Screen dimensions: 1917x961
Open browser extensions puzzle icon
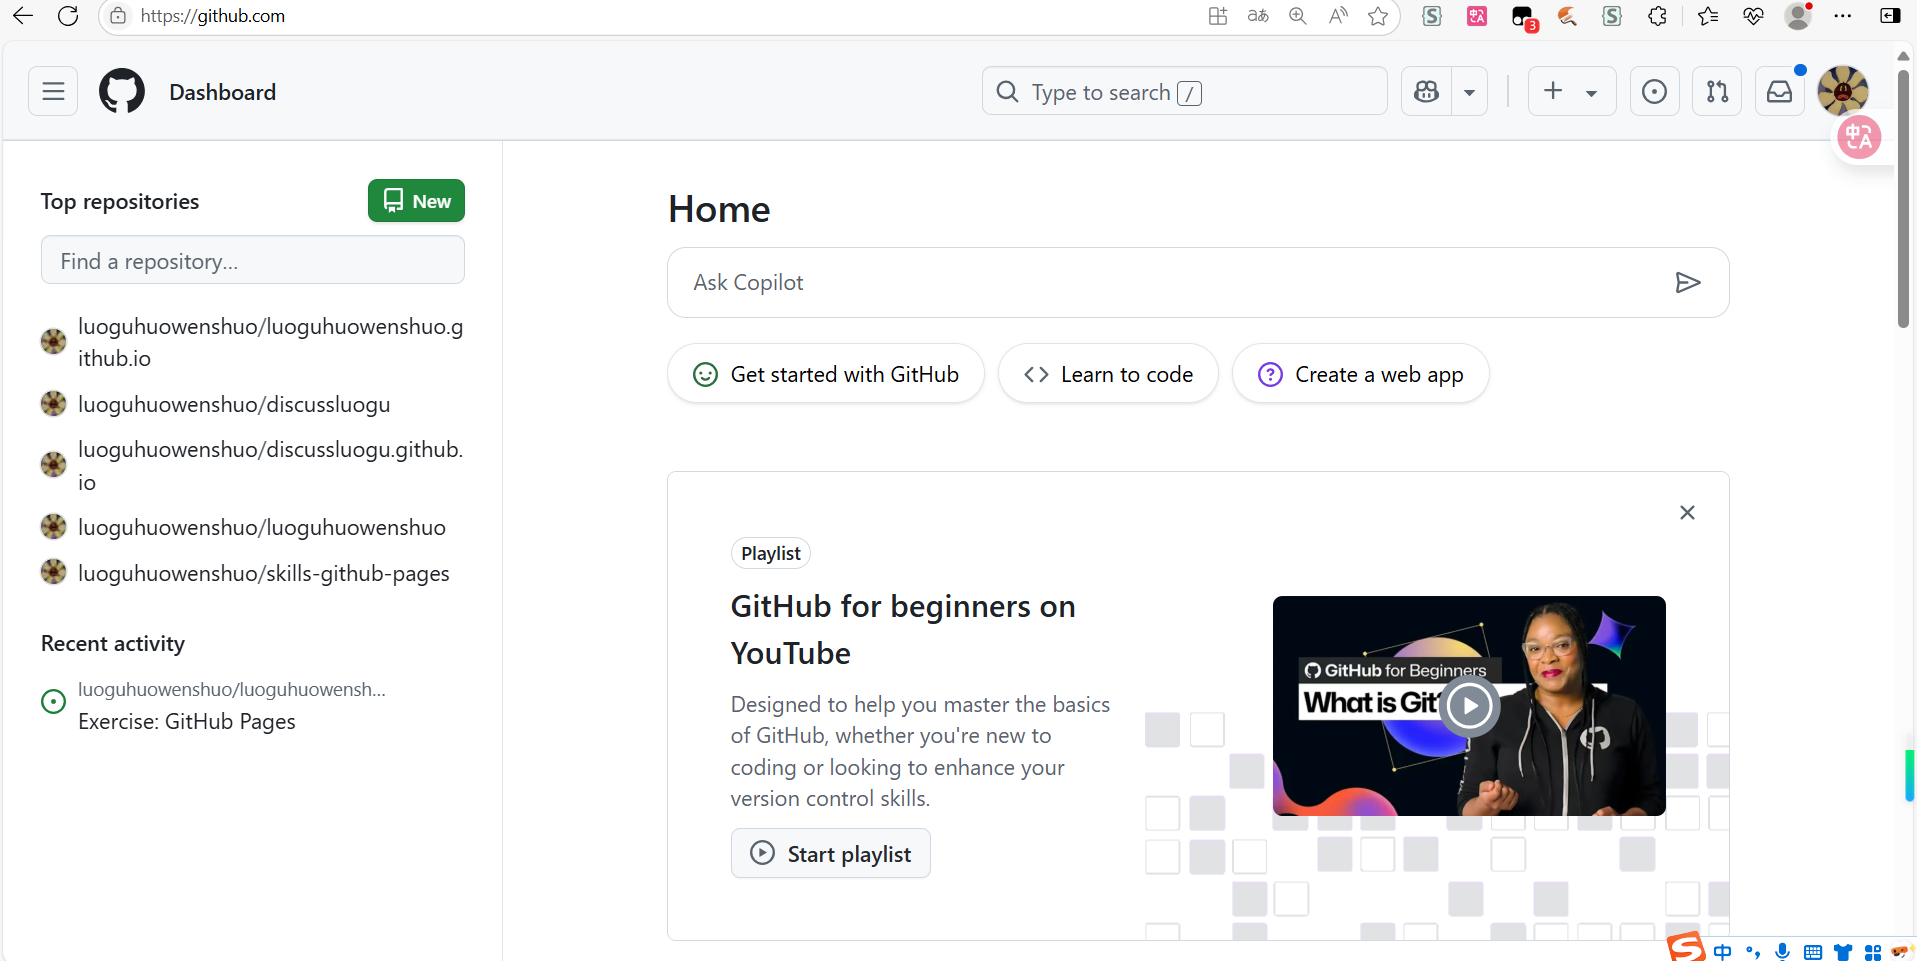1658,16
